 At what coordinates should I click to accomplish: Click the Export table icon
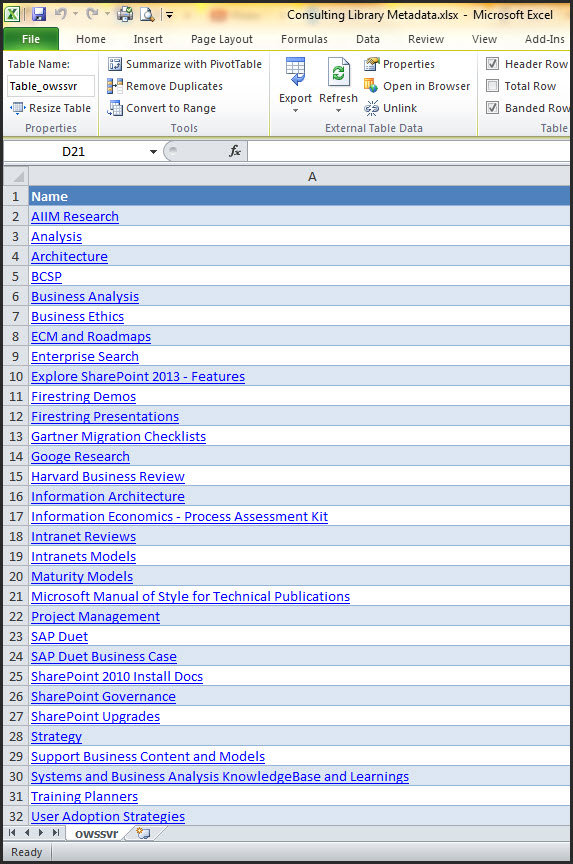[x=296, y=72]
